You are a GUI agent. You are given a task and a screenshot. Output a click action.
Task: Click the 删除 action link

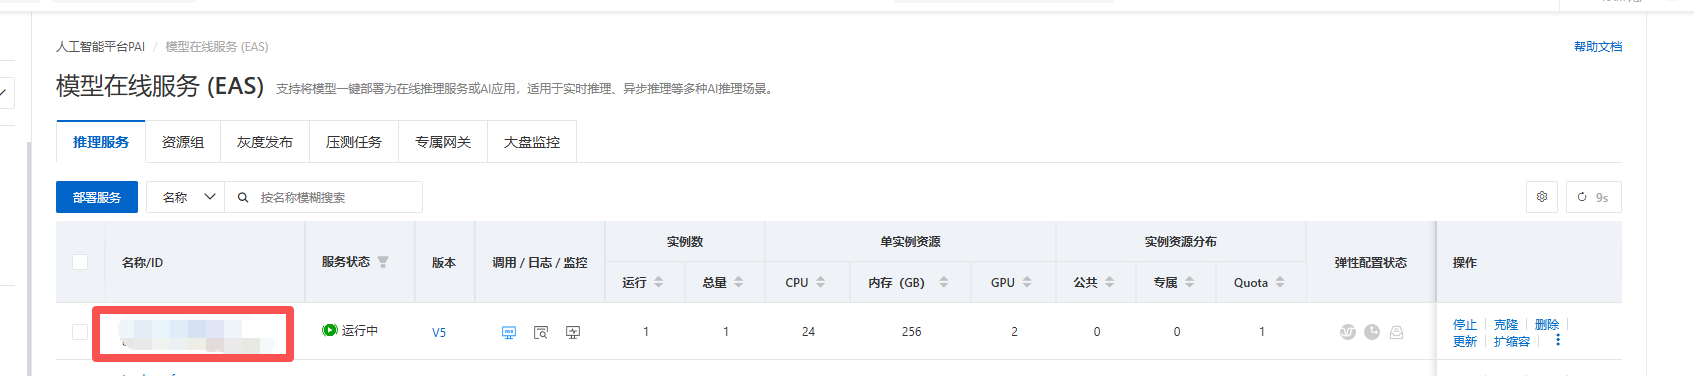(x=1547, y=325)
